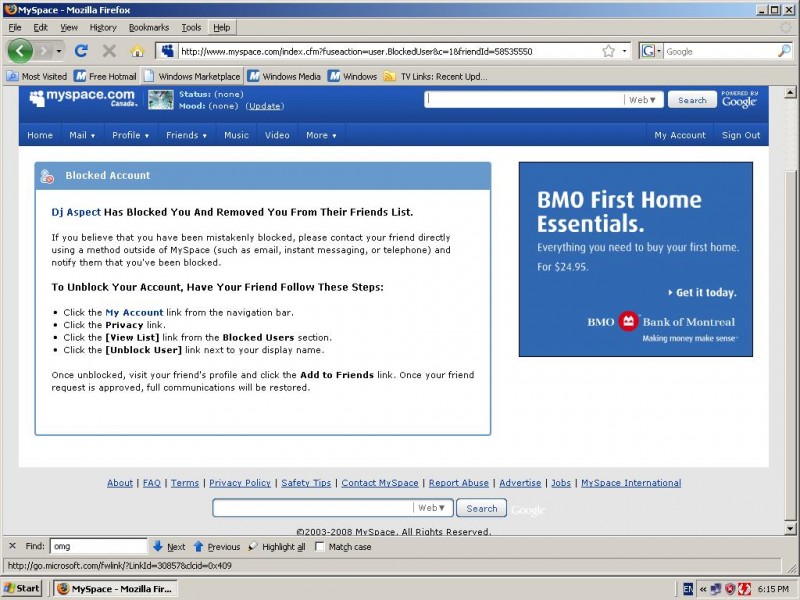Click the top Search button
The height and width of the screenshot is (600, 800).
coord(692,100)
